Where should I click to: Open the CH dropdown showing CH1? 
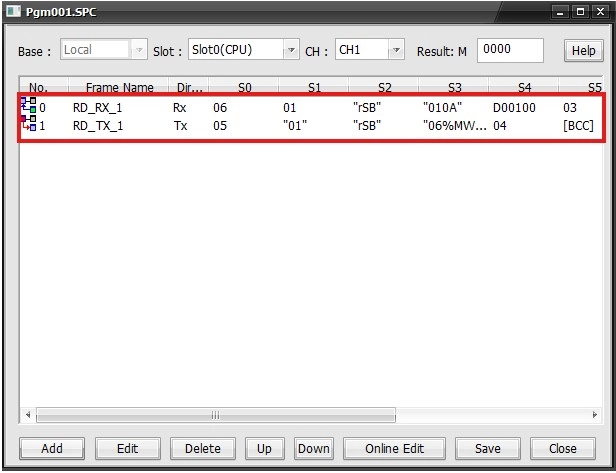[x=370, y=50]
